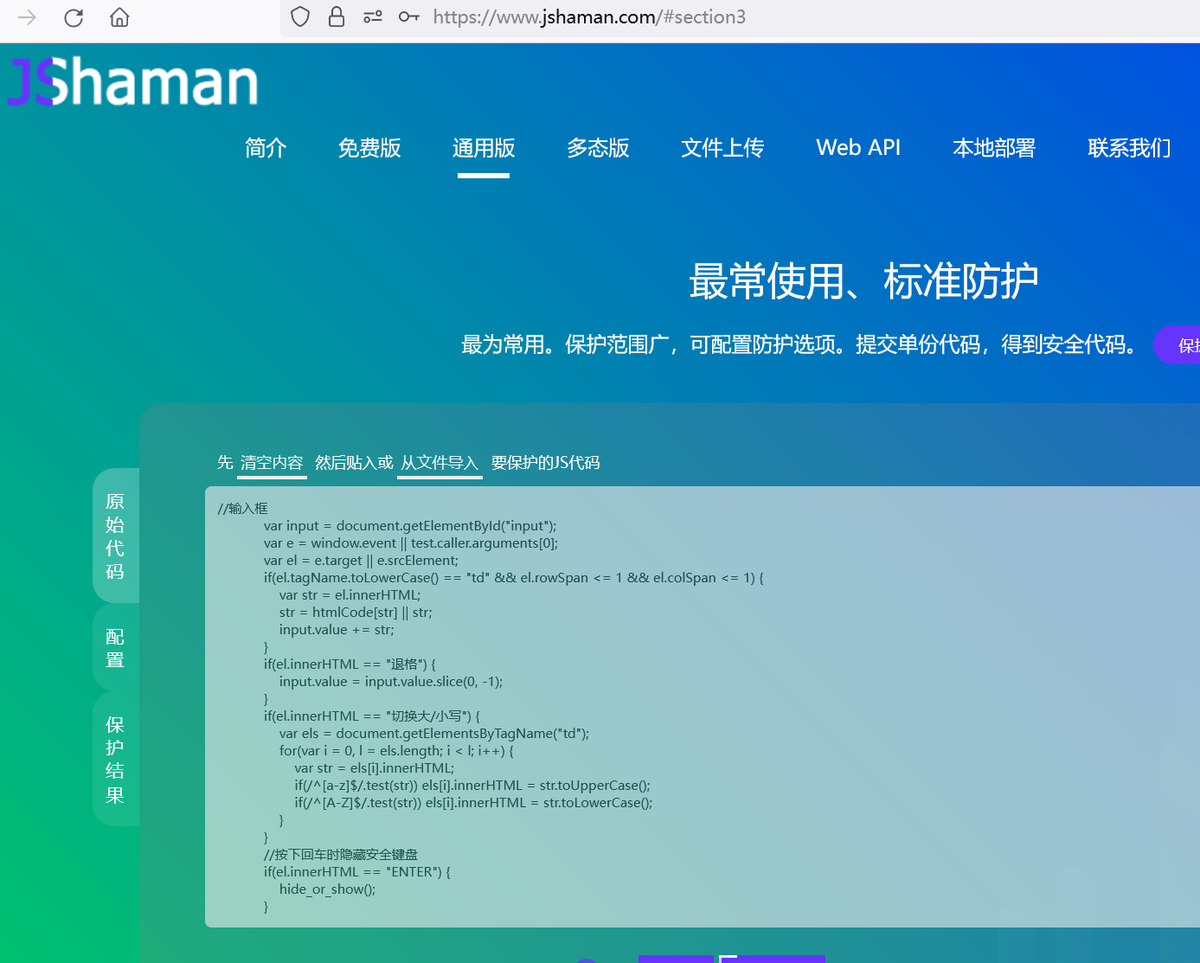Click the key saved-password icon

409,17
